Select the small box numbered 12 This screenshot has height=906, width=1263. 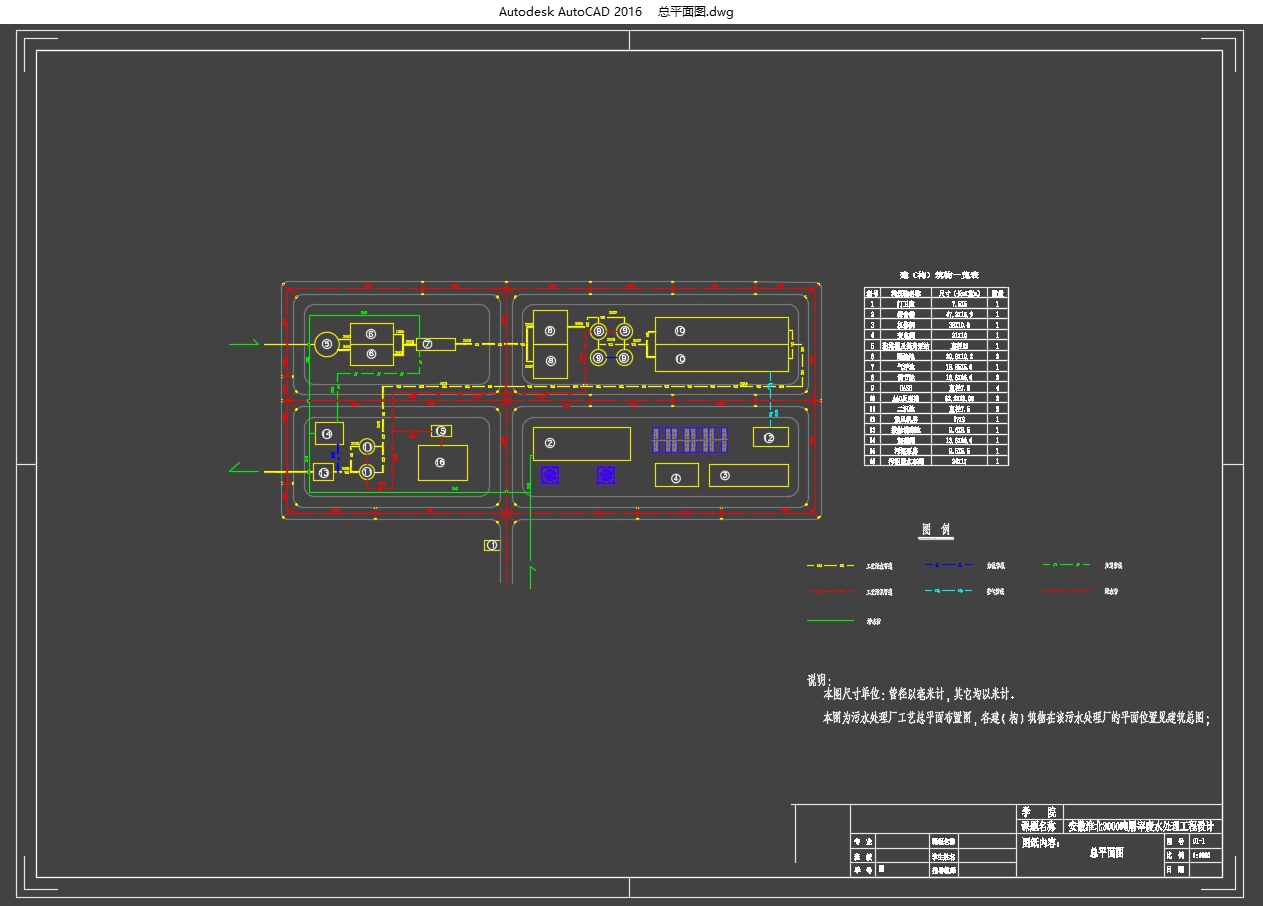click(x=770, y=437)
